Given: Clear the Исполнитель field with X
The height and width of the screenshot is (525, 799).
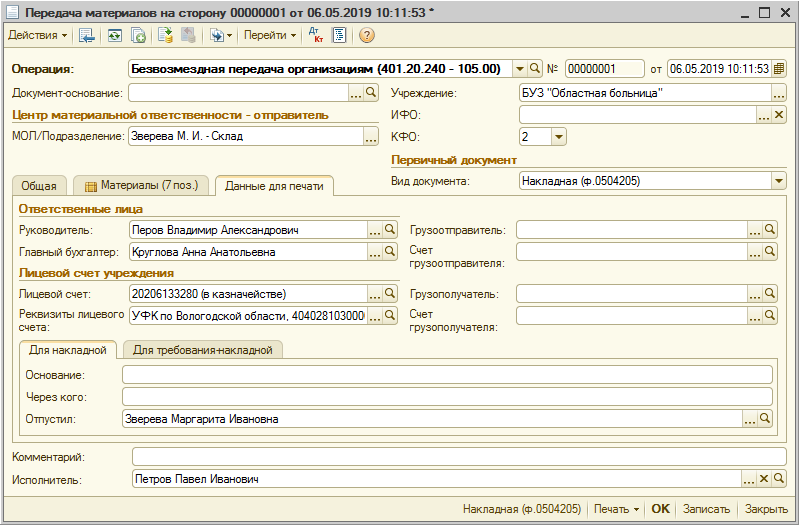Looking at the screenshot, I should click(764, 479).
